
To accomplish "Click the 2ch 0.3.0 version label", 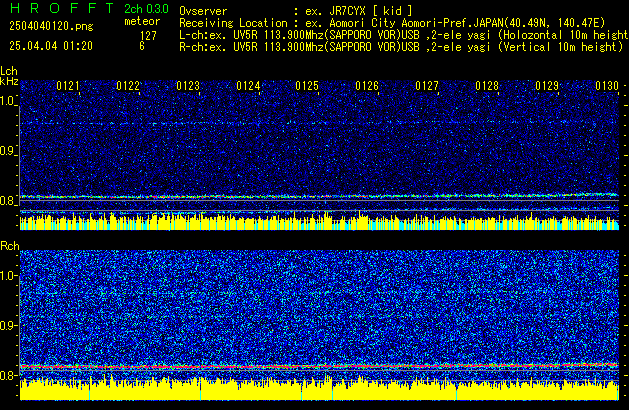I will 146,9.
